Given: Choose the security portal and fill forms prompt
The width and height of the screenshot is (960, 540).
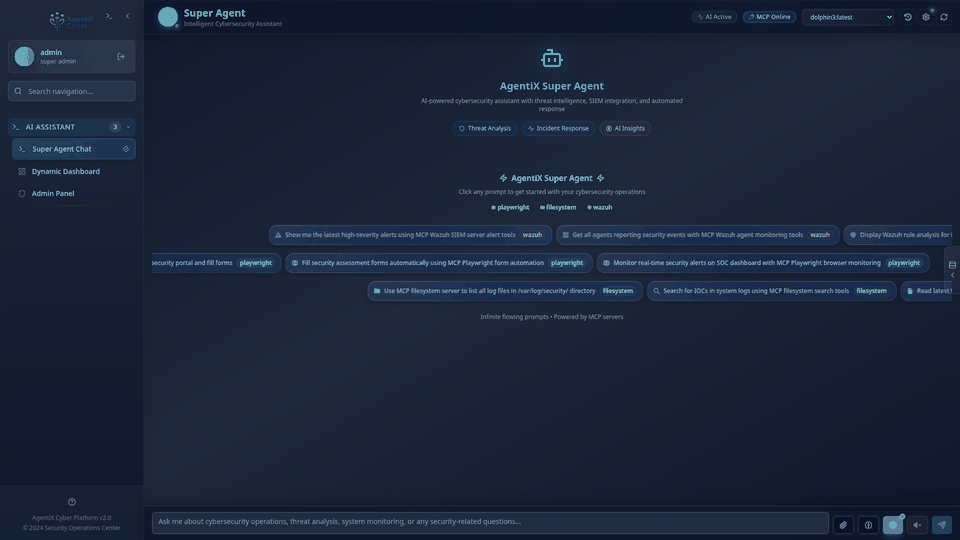Looking at the screenshot, I should 216,263.
